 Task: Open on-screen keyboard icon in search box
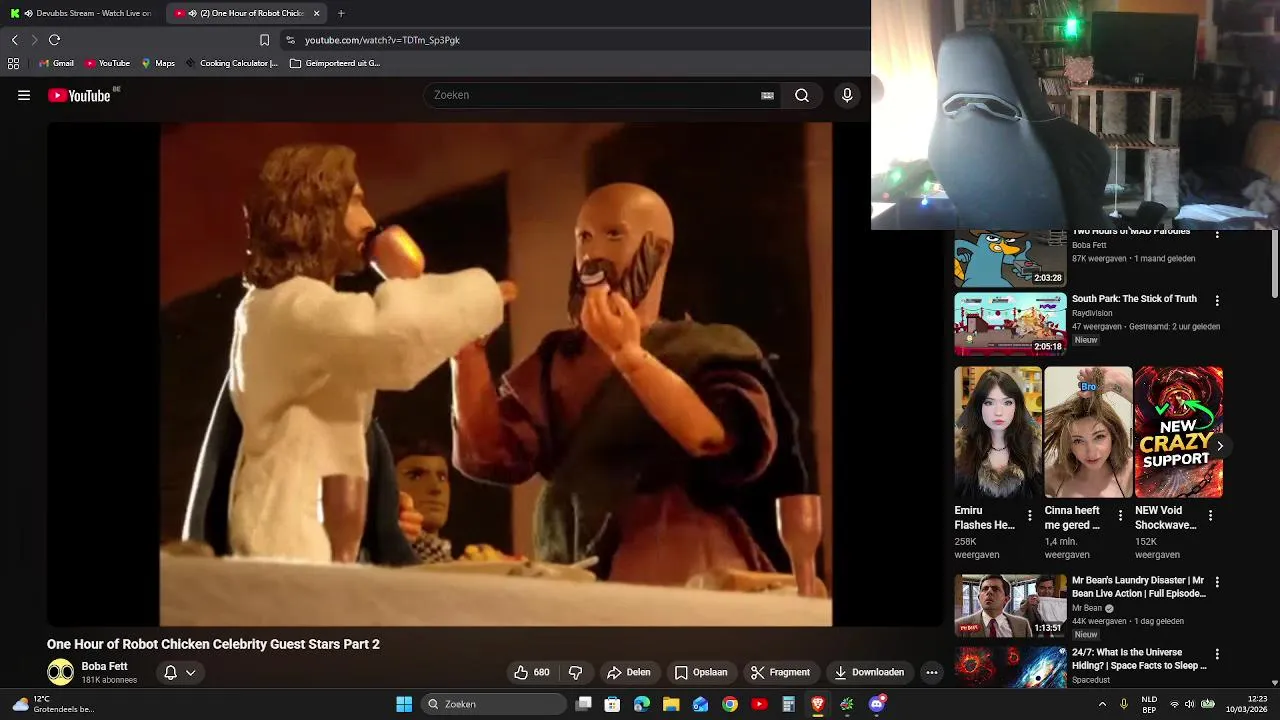click(767, 96)
